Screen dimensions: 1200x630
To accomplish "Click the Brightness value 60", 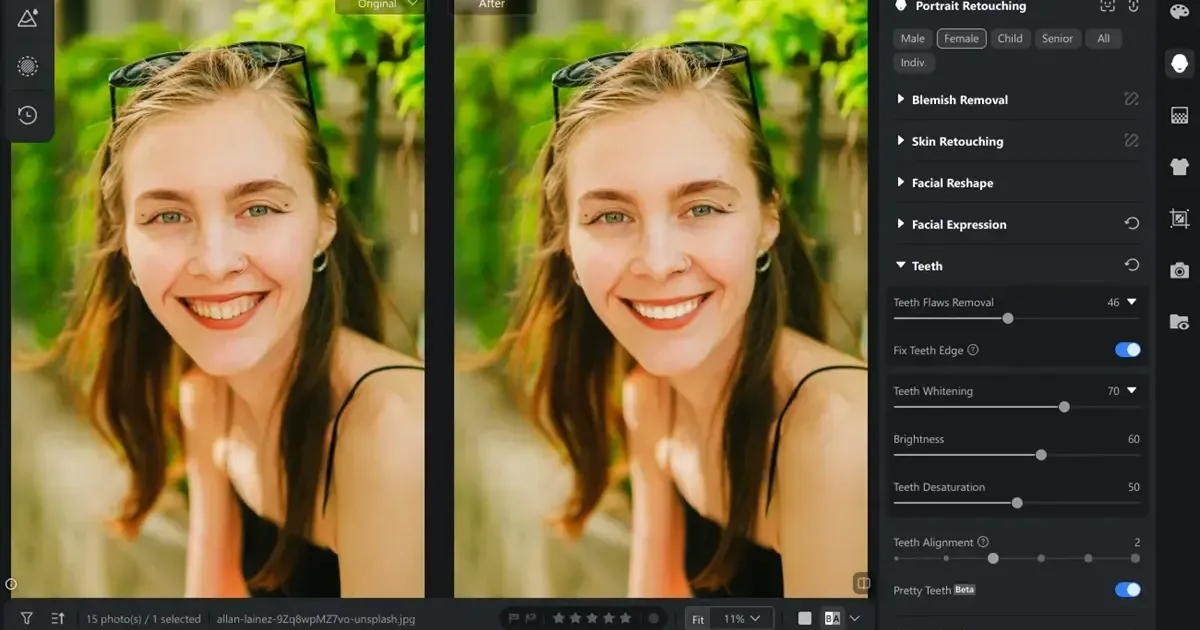I will [x=1133, y=439].
